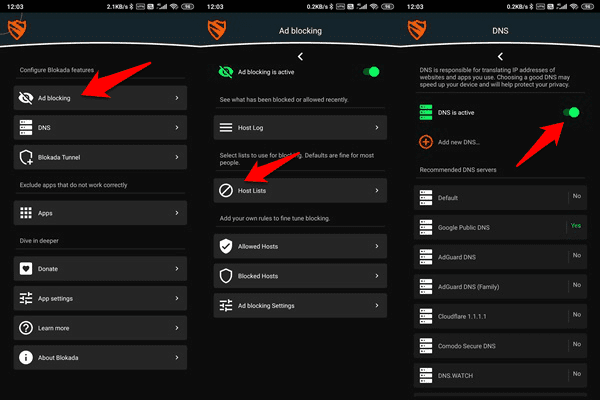600x400 pixels.
Task: Turn off the Ad blocking is active switch
Action: point(371,72)
